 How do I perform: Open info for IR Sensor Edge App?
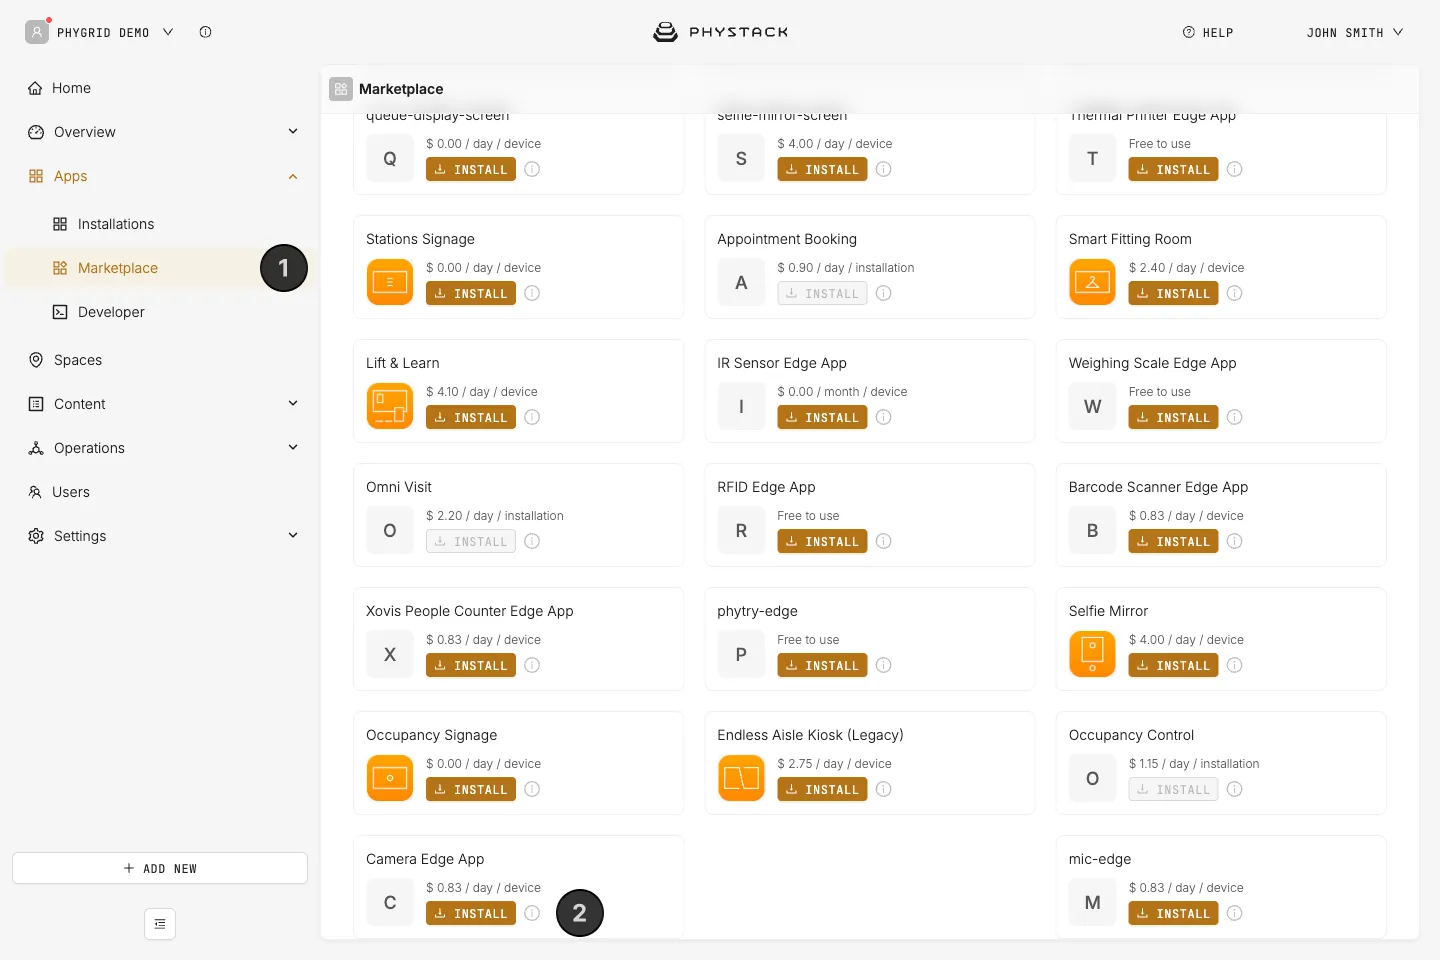click(884, 417)
